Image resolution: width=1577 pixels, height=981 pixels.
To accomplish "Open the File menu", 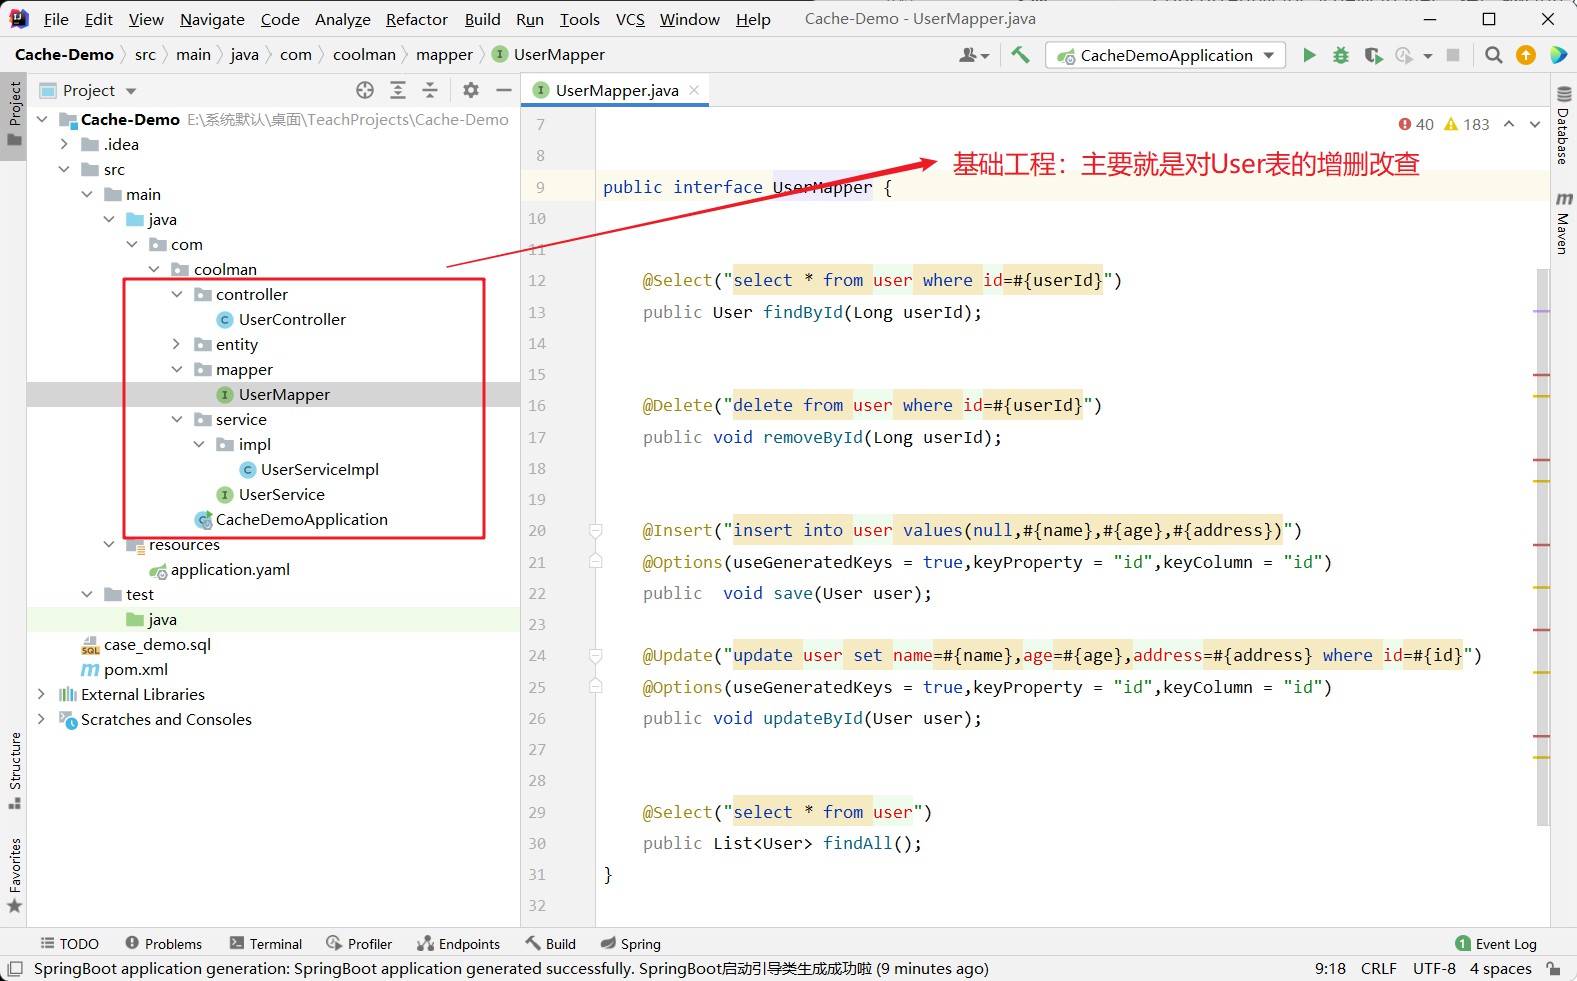I will tap(56, 19).
